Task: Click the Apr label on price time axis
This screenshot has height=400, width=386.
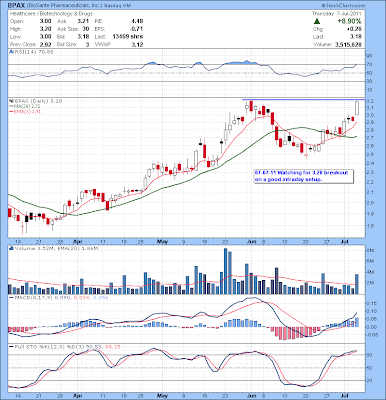Action: click(x=77, y=241)
